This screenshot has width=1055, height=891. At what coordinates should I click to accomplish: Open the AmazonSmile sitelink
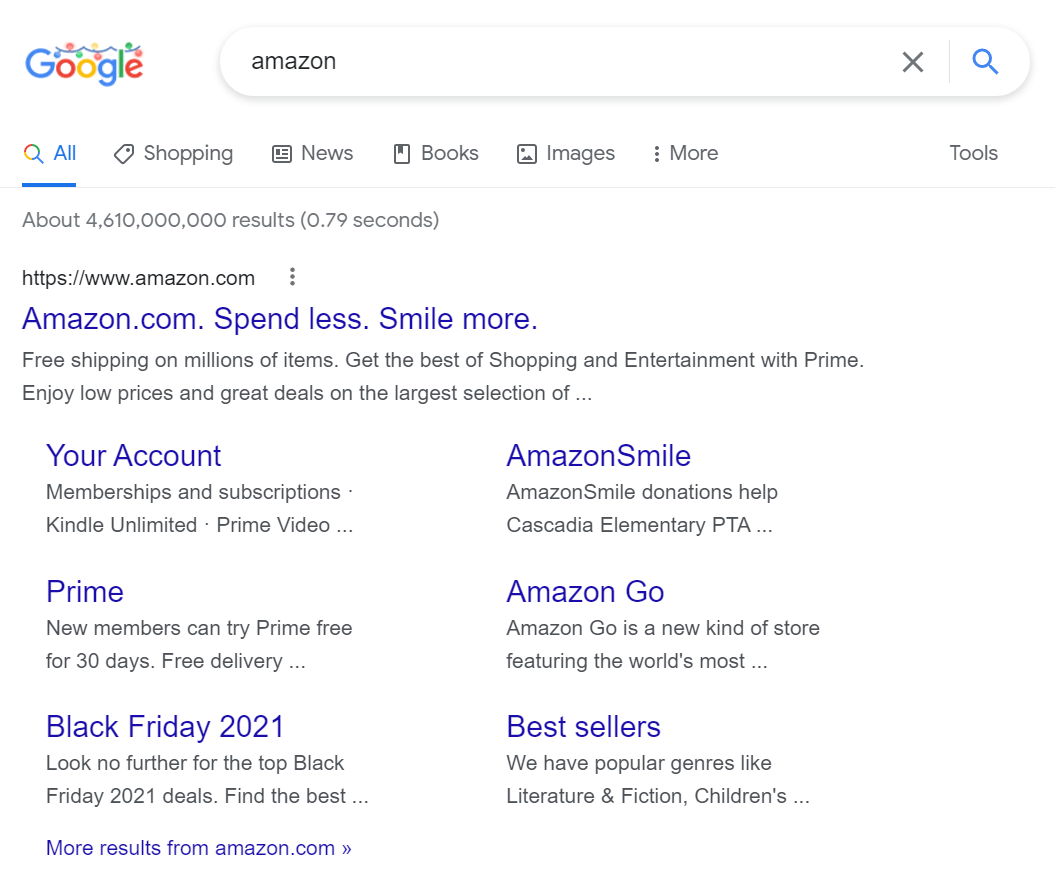[598, 456]
